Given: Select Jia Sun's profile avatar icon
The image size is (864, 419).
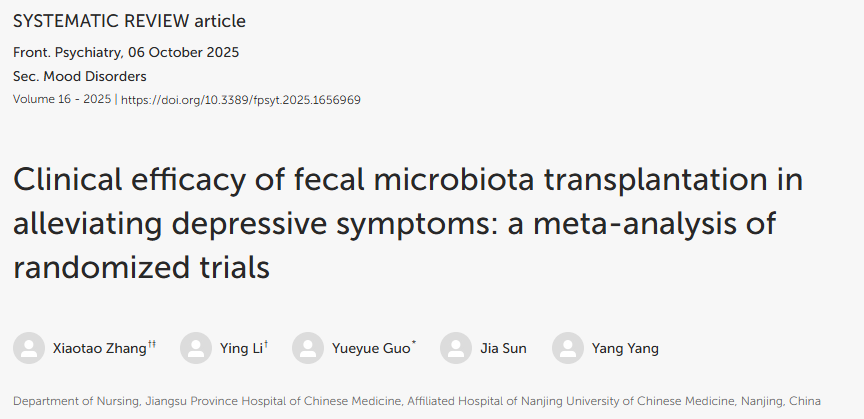Looking at the screenshot, I should point(456,348).
